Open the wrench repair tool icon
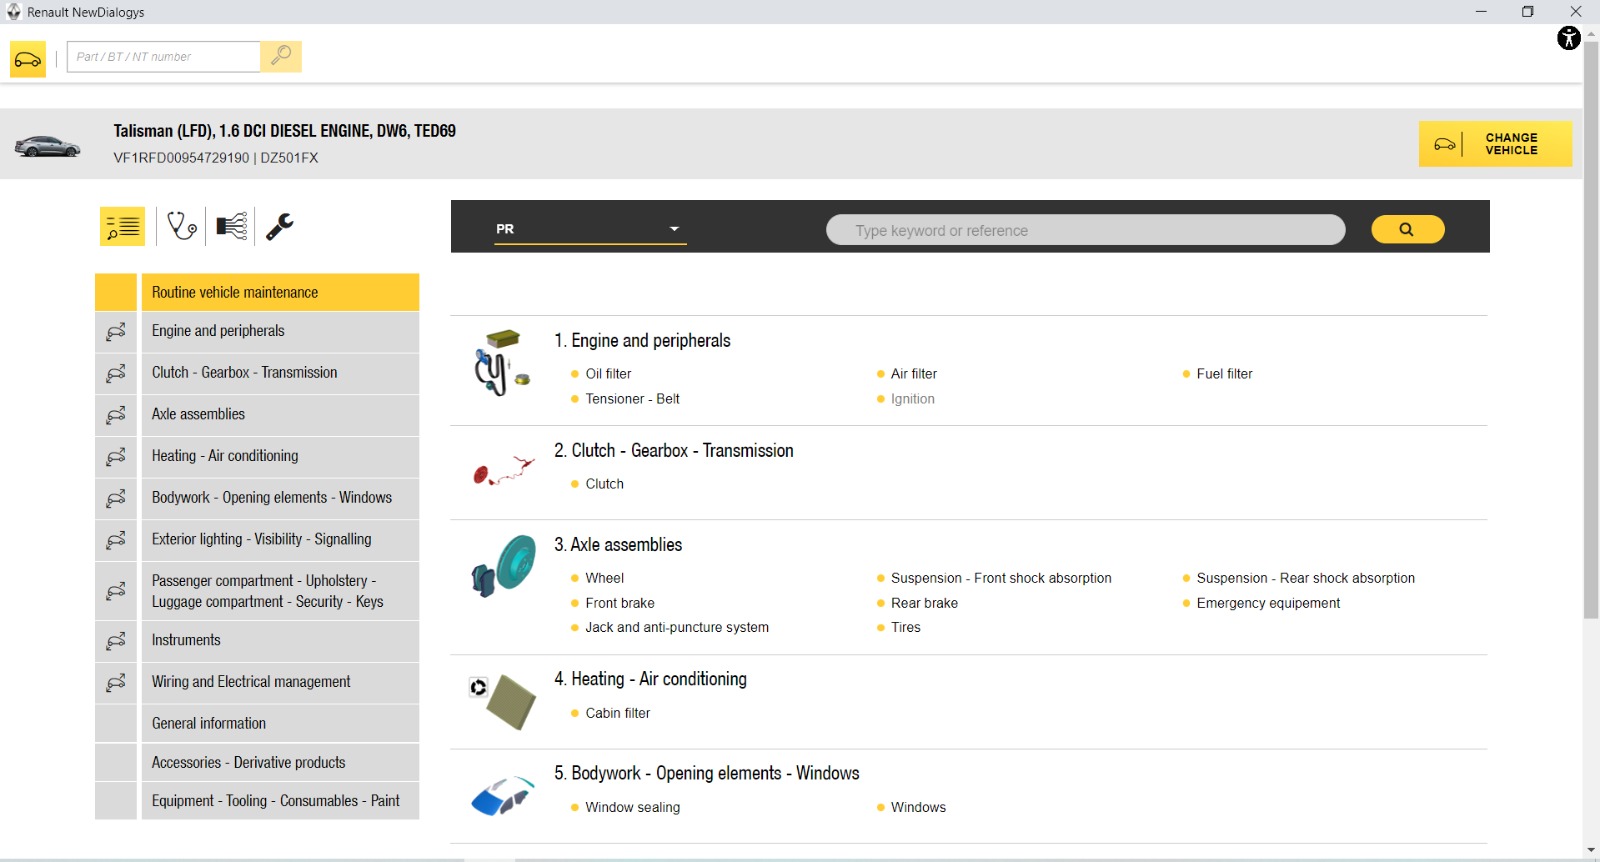 tap(280, 226)
